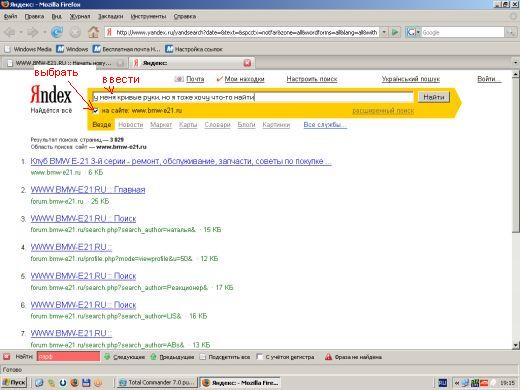Go back with the browser Back arrow

[x=10, y=32]
